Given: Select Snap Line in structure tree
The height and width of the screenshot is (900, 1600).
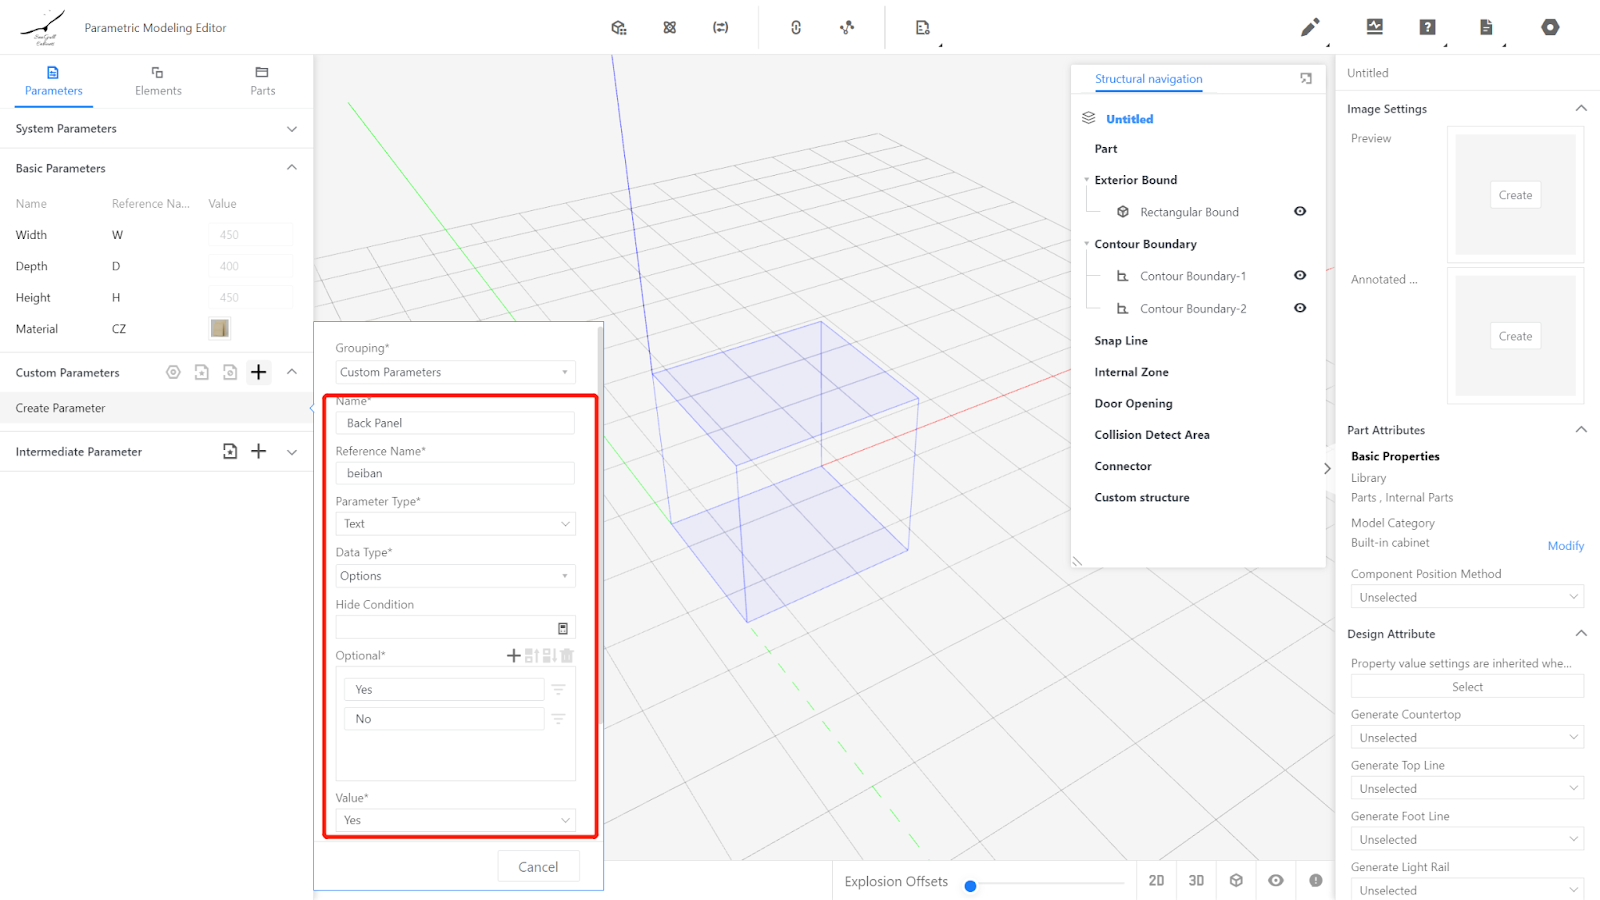Looking at the screenshot, I should point(1121,341).
